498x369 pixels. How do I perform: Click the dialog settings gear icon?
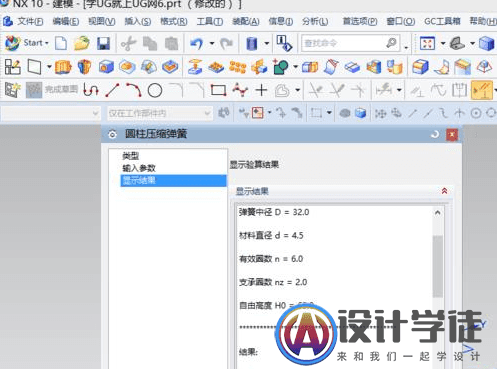(113, 134)
